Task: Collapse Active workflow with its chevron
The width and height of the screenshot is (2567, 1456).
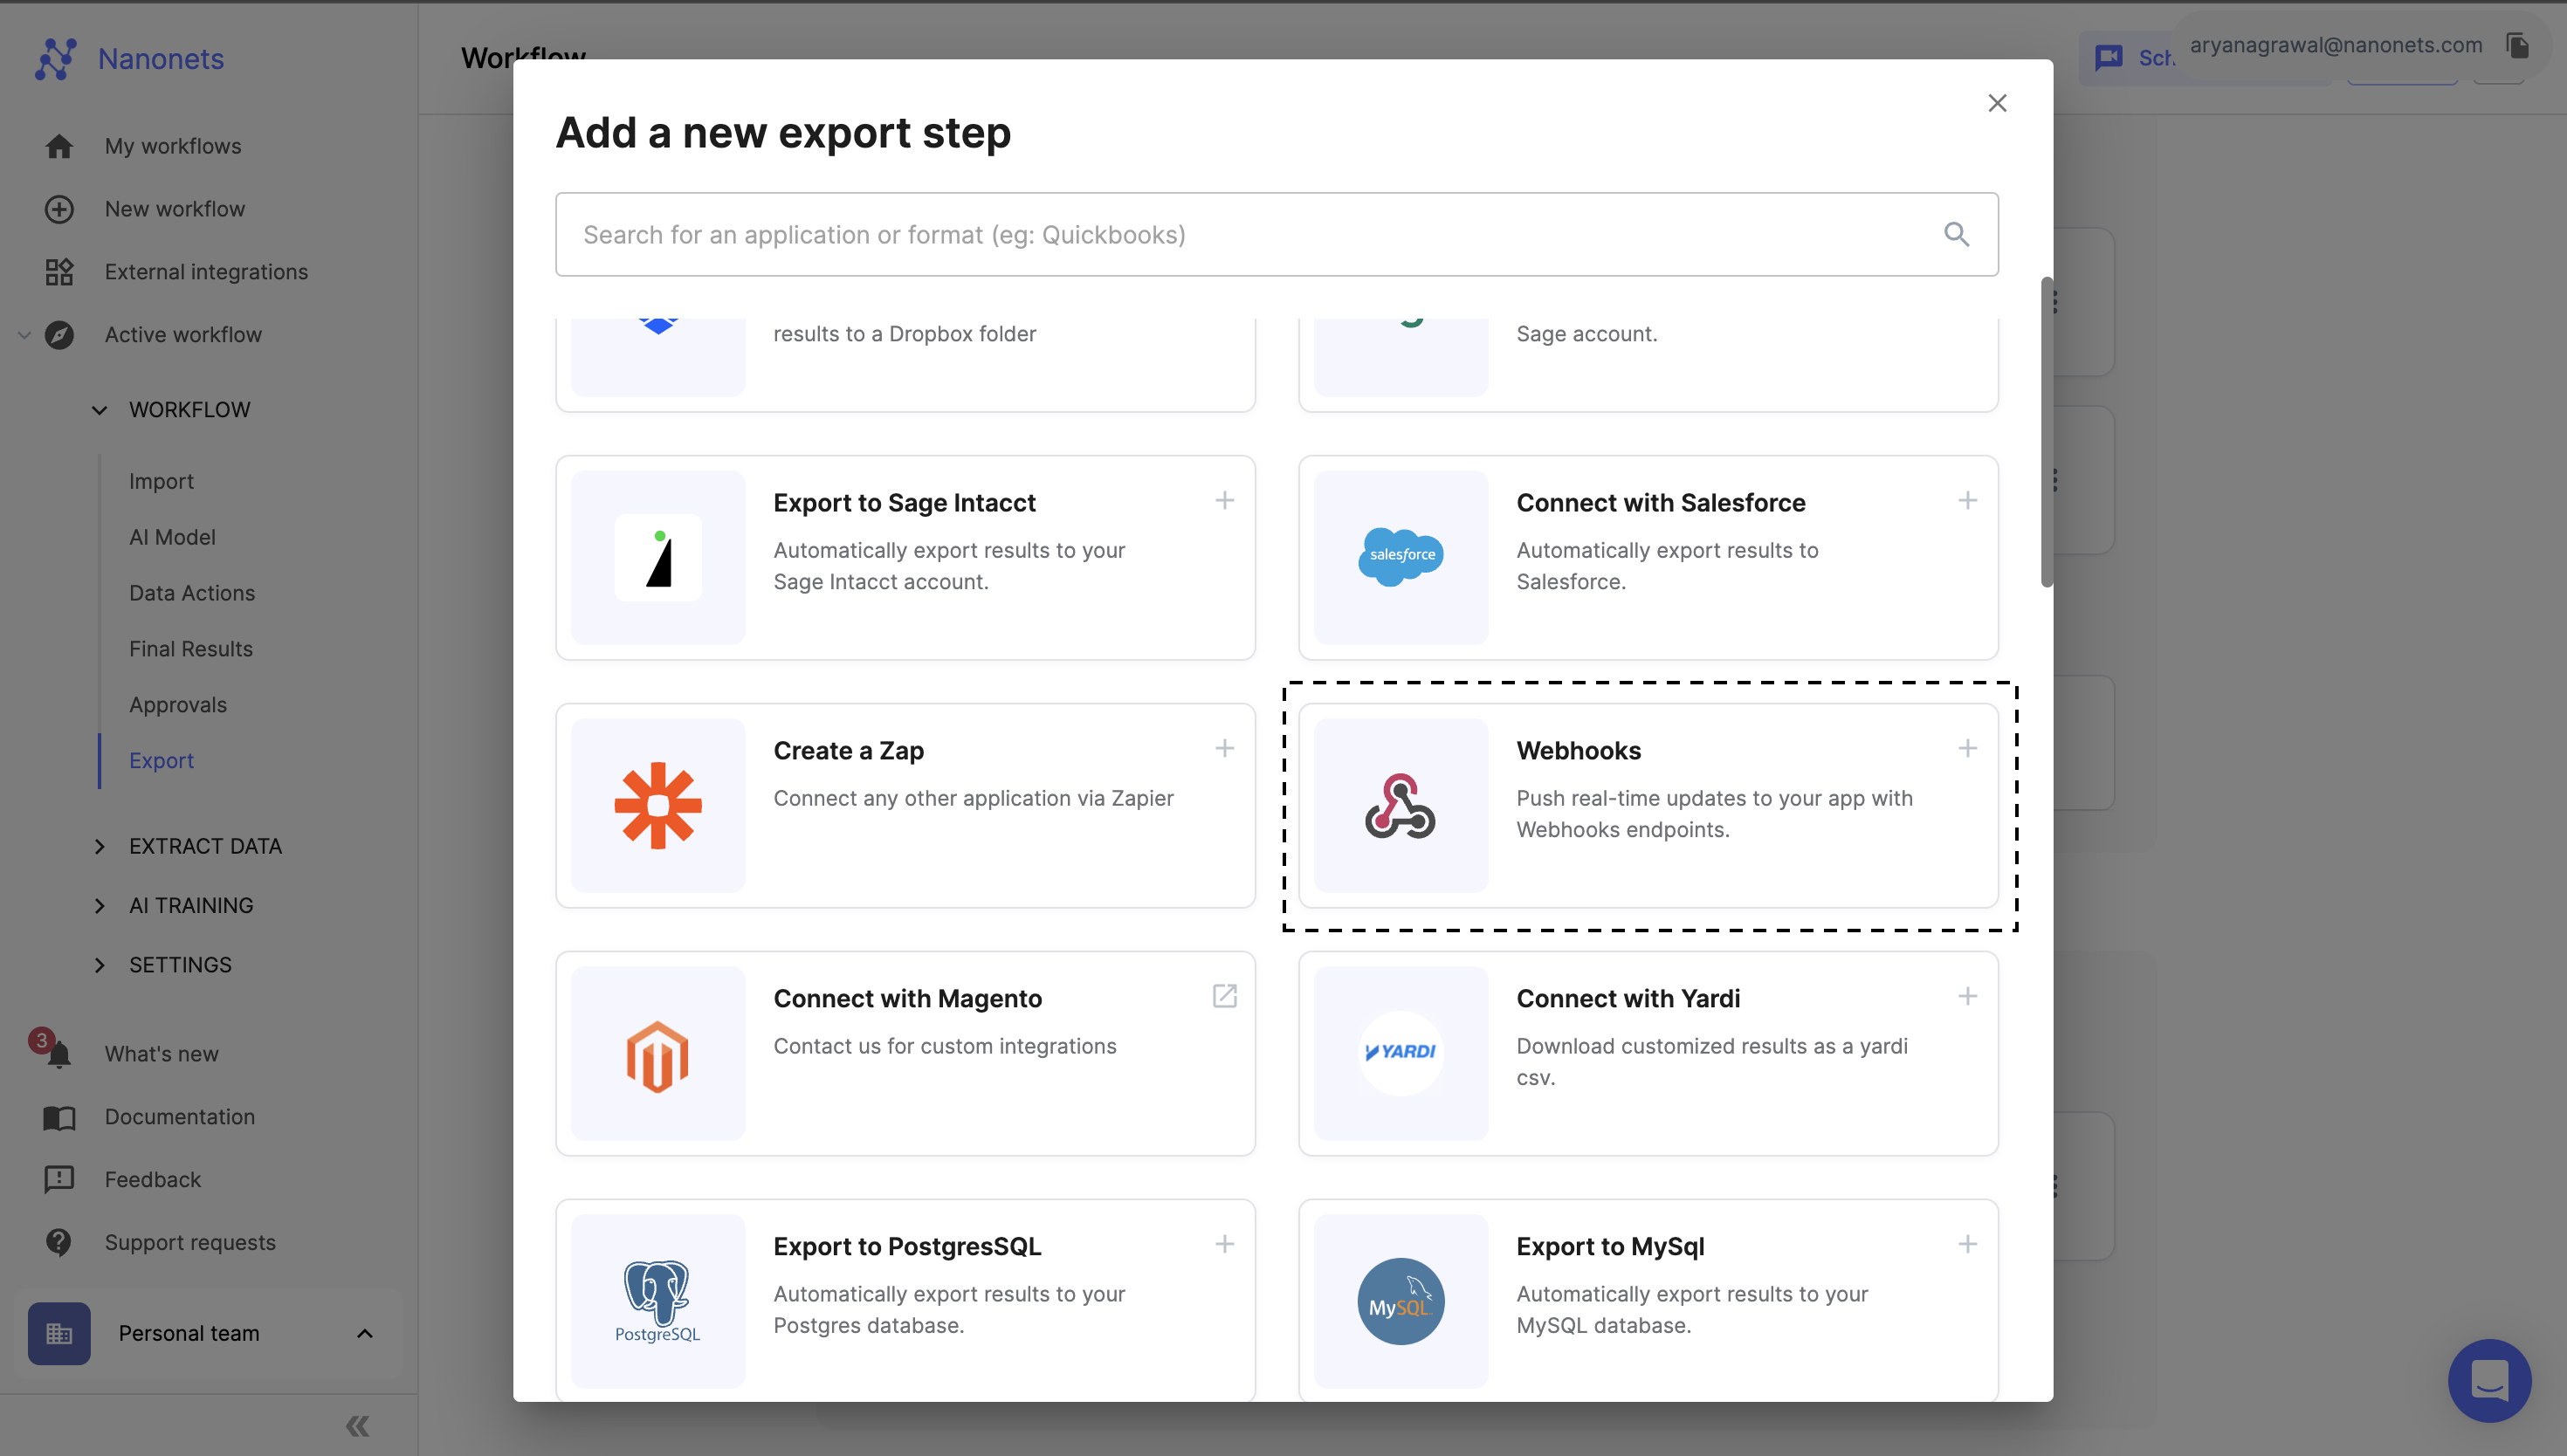Action: pos(25,335)
